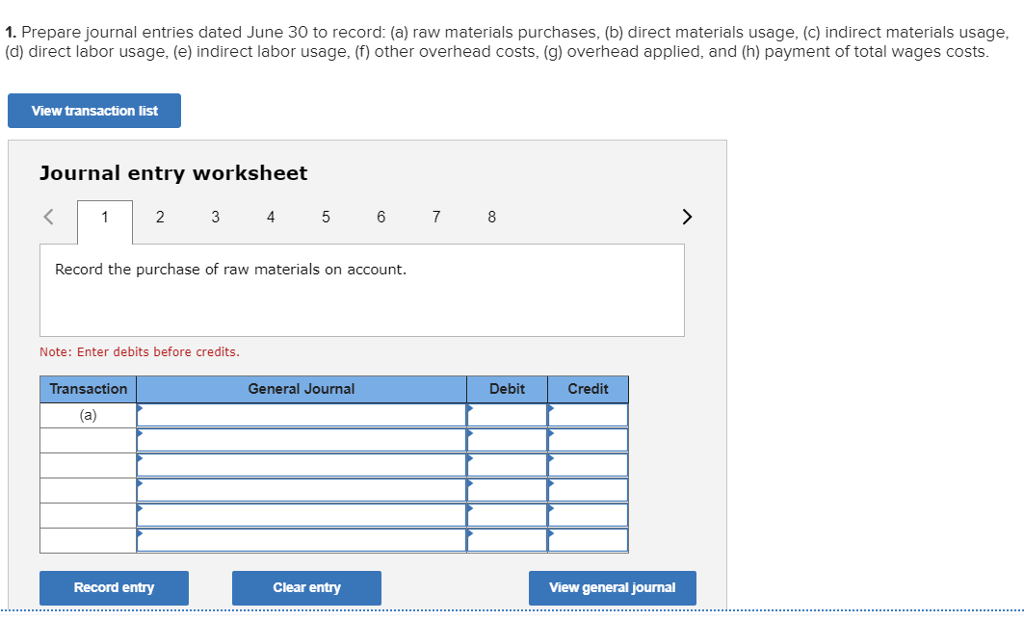Open General Journal account dropdown in fifth row
Screen dimensions: 1024x620
point(301,515)
